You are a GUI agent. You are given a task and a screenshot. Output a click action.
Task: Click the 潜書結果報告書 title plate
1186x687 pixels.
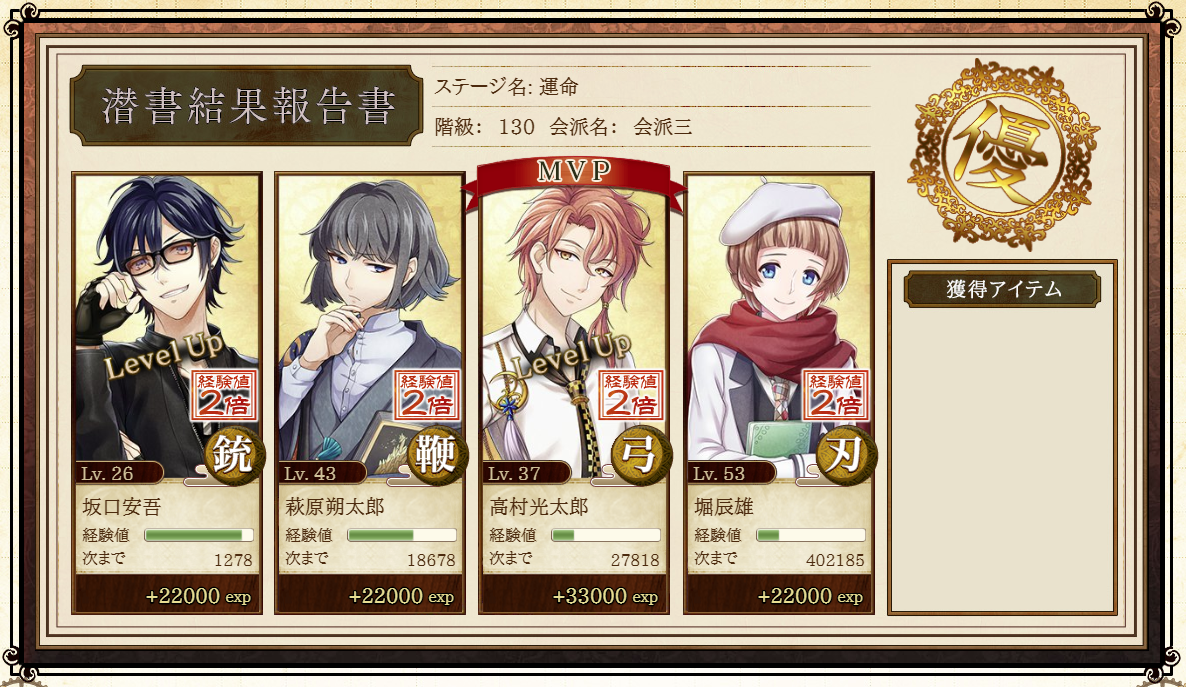[247, 105]
